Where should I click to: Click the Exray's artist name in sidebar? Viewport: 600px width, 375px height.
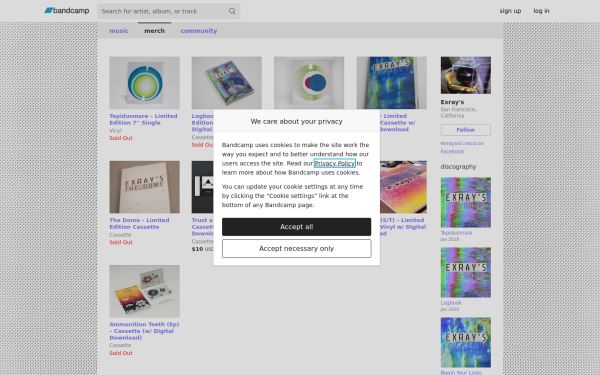452,102
